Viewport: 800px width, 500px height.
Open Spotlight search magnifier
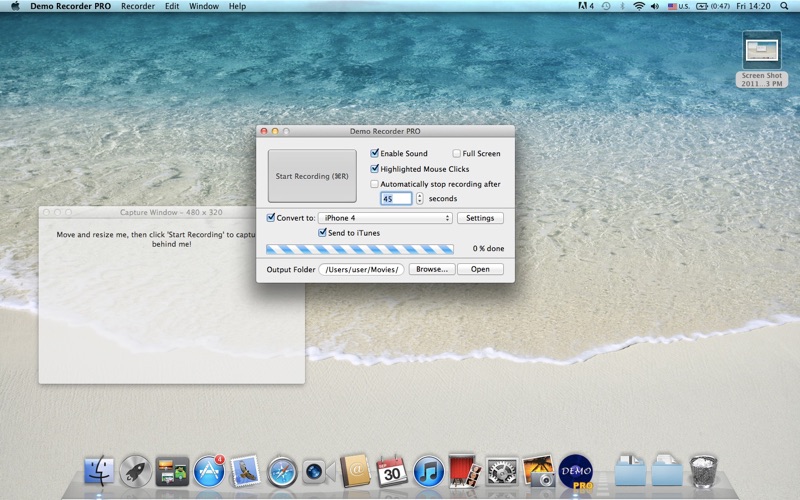(784, 6)
